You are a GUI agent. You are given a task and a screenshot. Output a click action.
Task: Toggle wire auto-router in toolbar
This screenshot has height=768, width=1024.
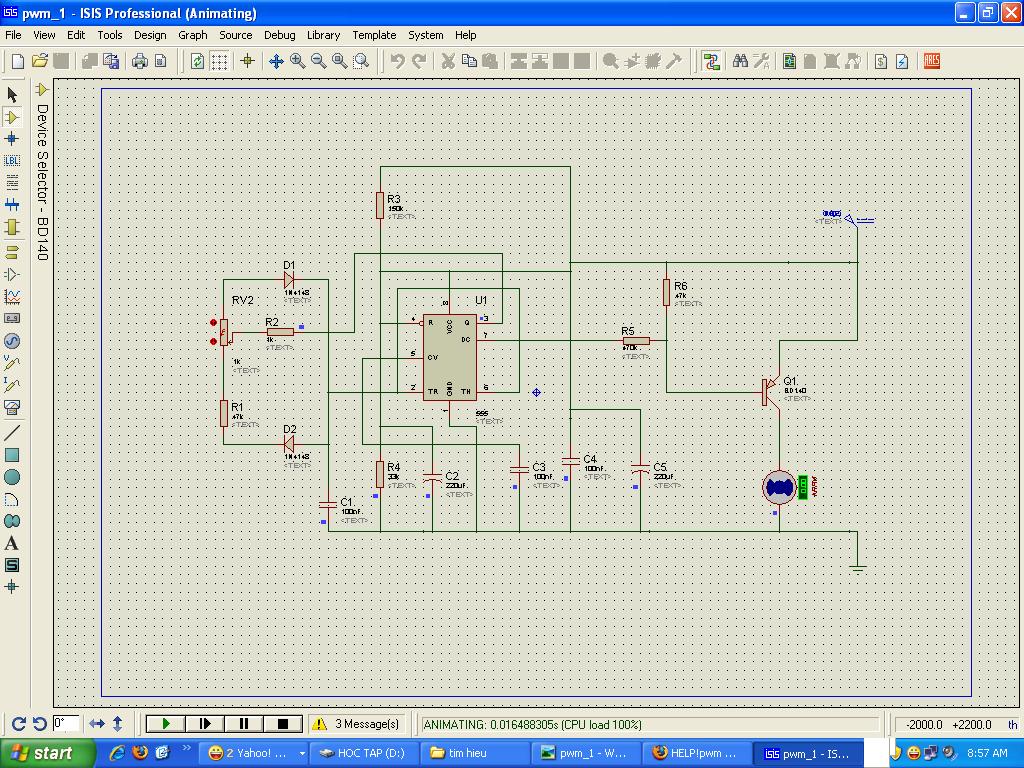[711, 61]
